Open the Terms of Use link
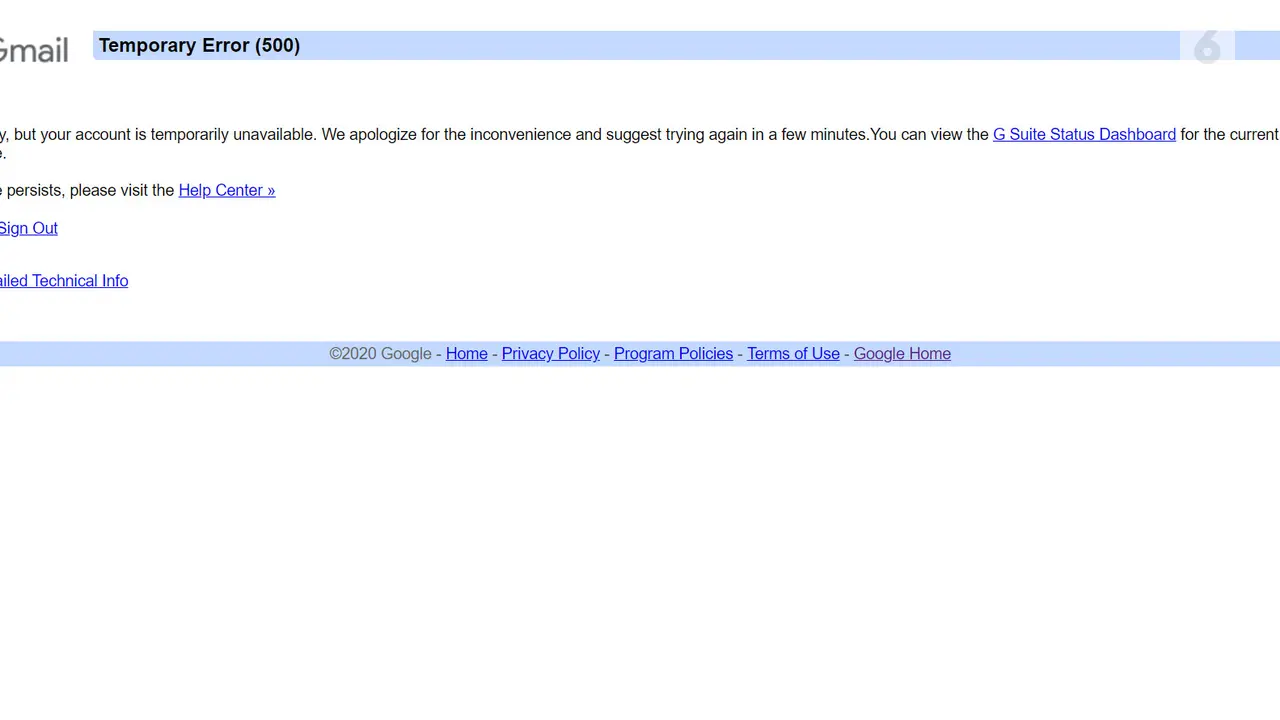The image size is (1280, 720). [x=793, y=354]
